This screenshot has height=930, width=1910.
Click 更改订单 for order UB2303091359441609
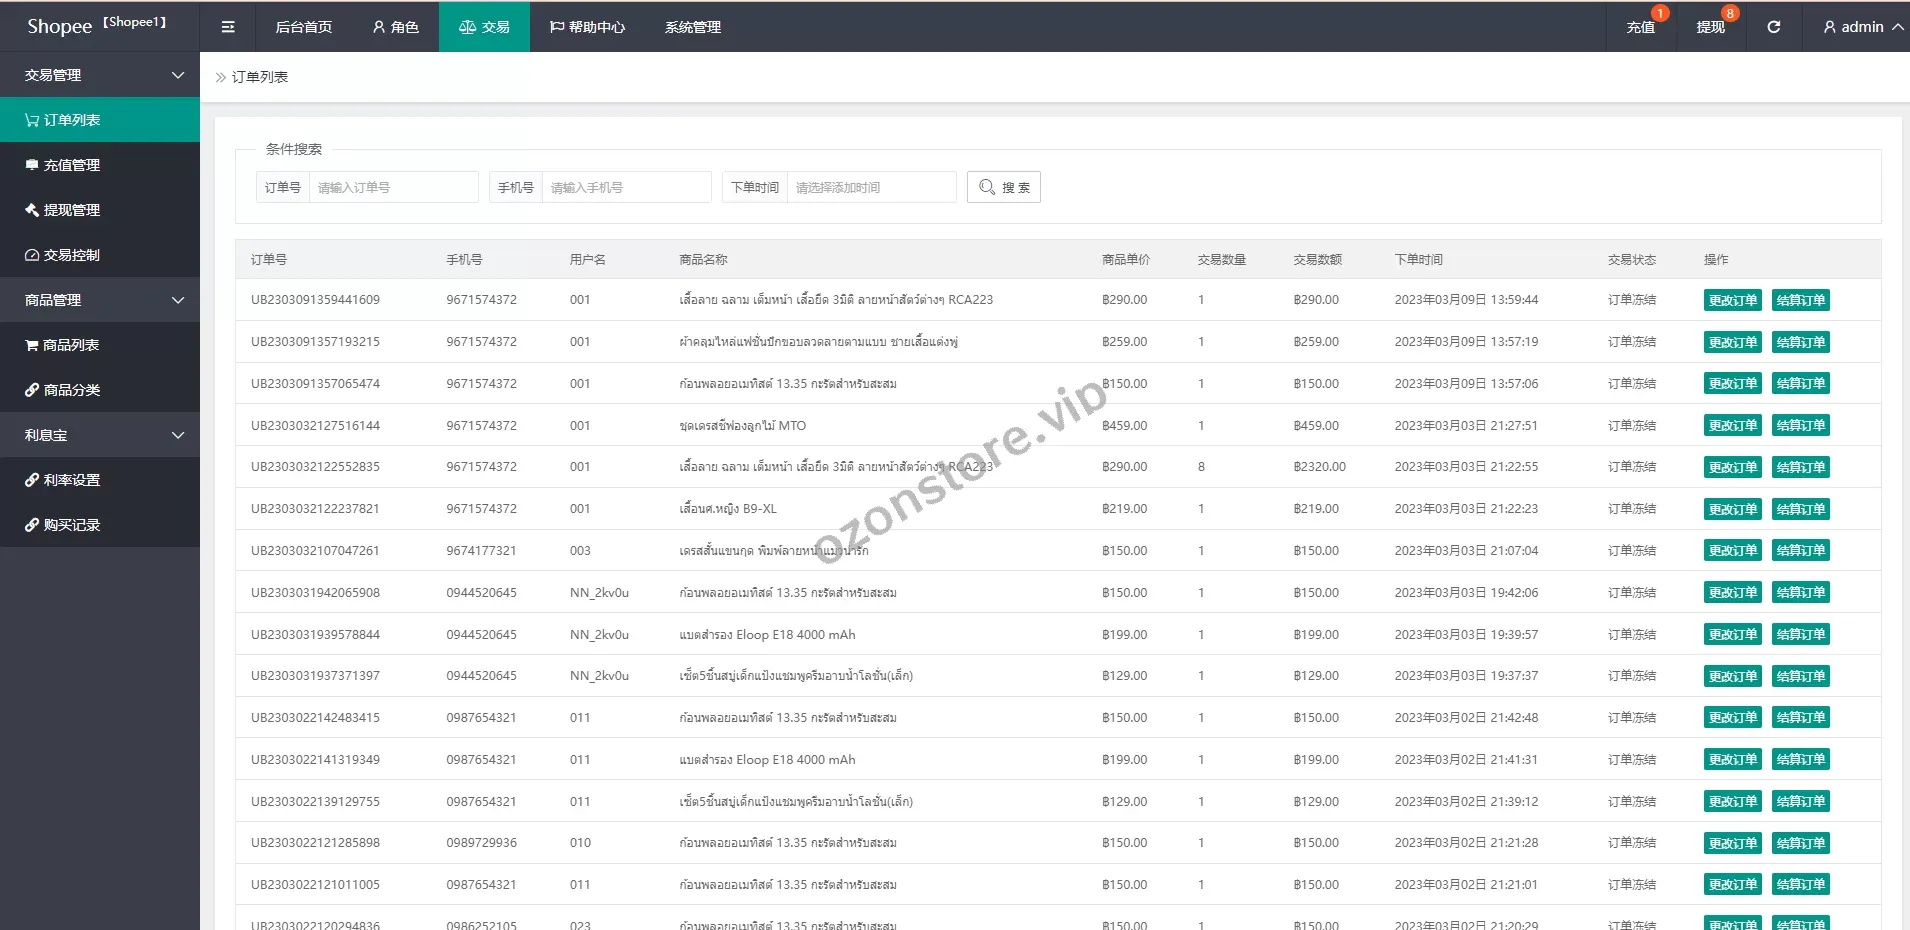coord(1732,300)
